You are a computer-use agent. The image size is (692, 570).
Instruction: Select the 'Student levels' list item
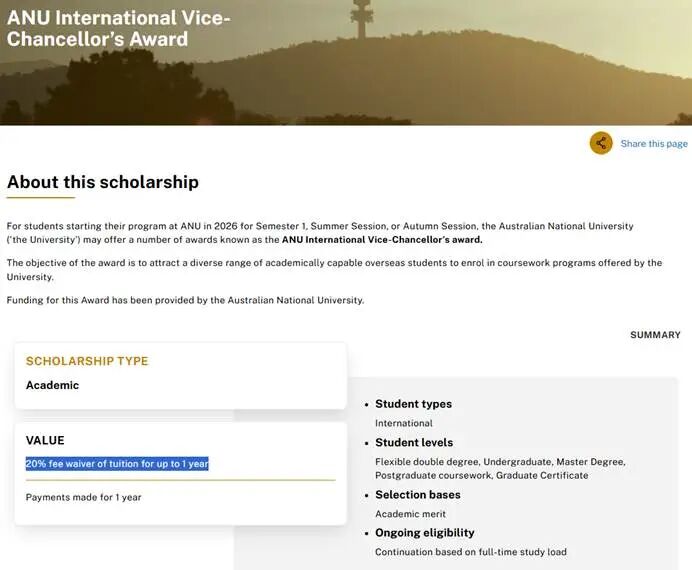pos(414,442)
